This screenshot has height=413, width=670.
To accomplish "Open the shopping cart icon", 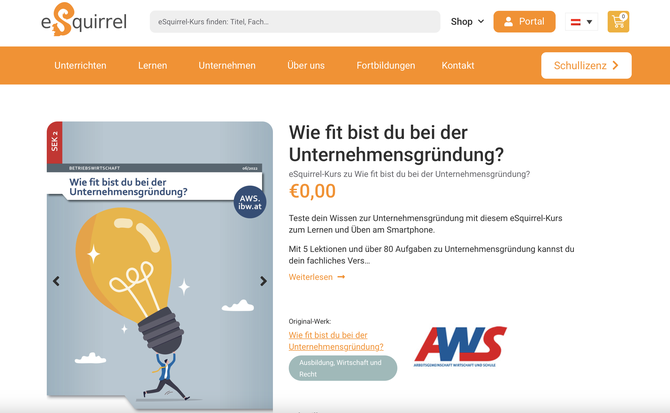I will tap(618, 21).
